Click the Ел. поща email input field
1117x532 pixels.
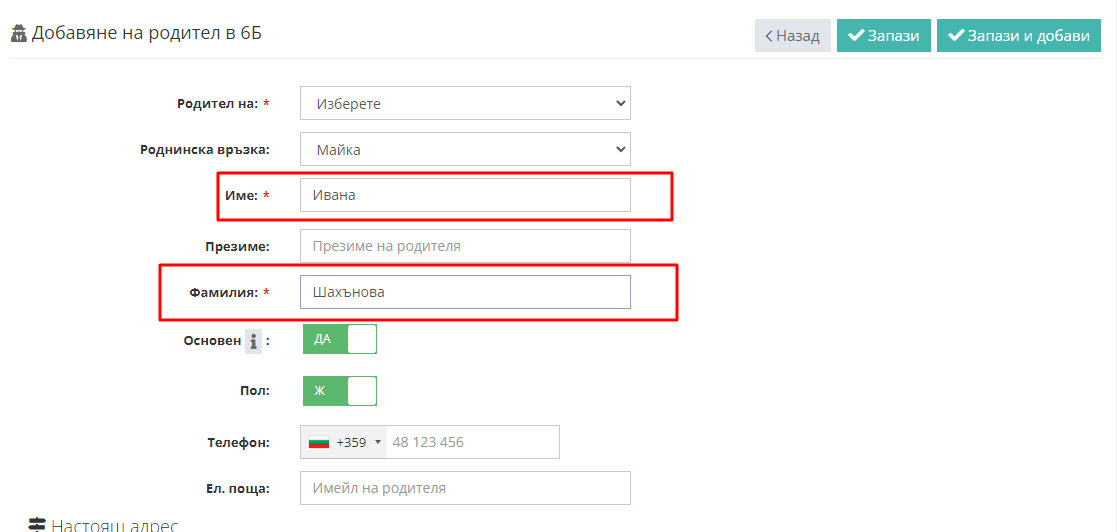[x=465, y=489]
